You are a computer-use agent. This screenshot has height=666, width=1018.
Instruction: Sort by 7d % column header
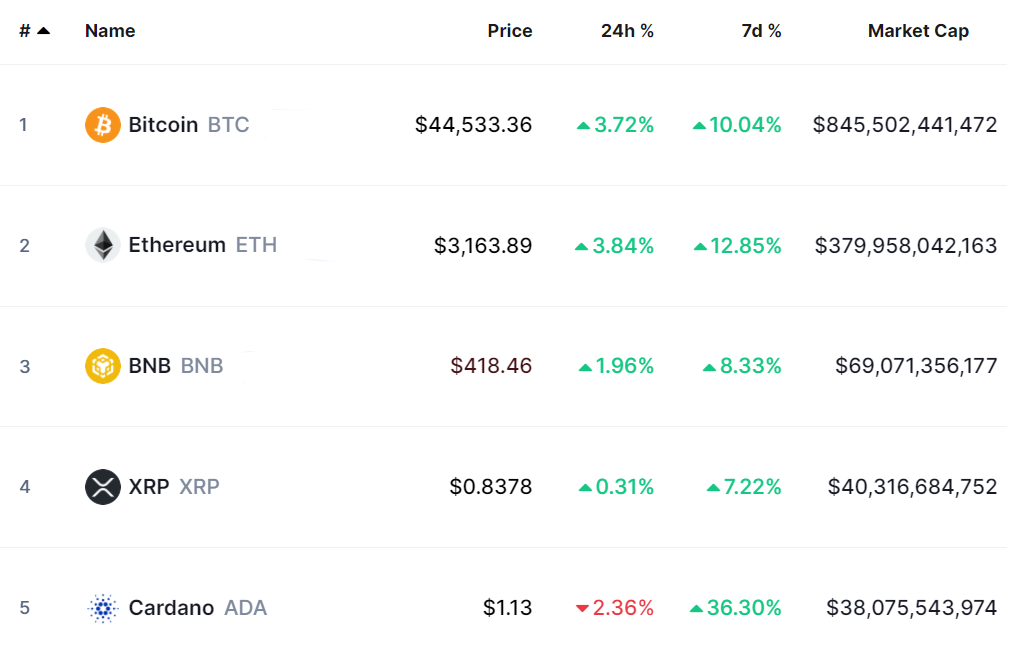[x=761, y=31]
